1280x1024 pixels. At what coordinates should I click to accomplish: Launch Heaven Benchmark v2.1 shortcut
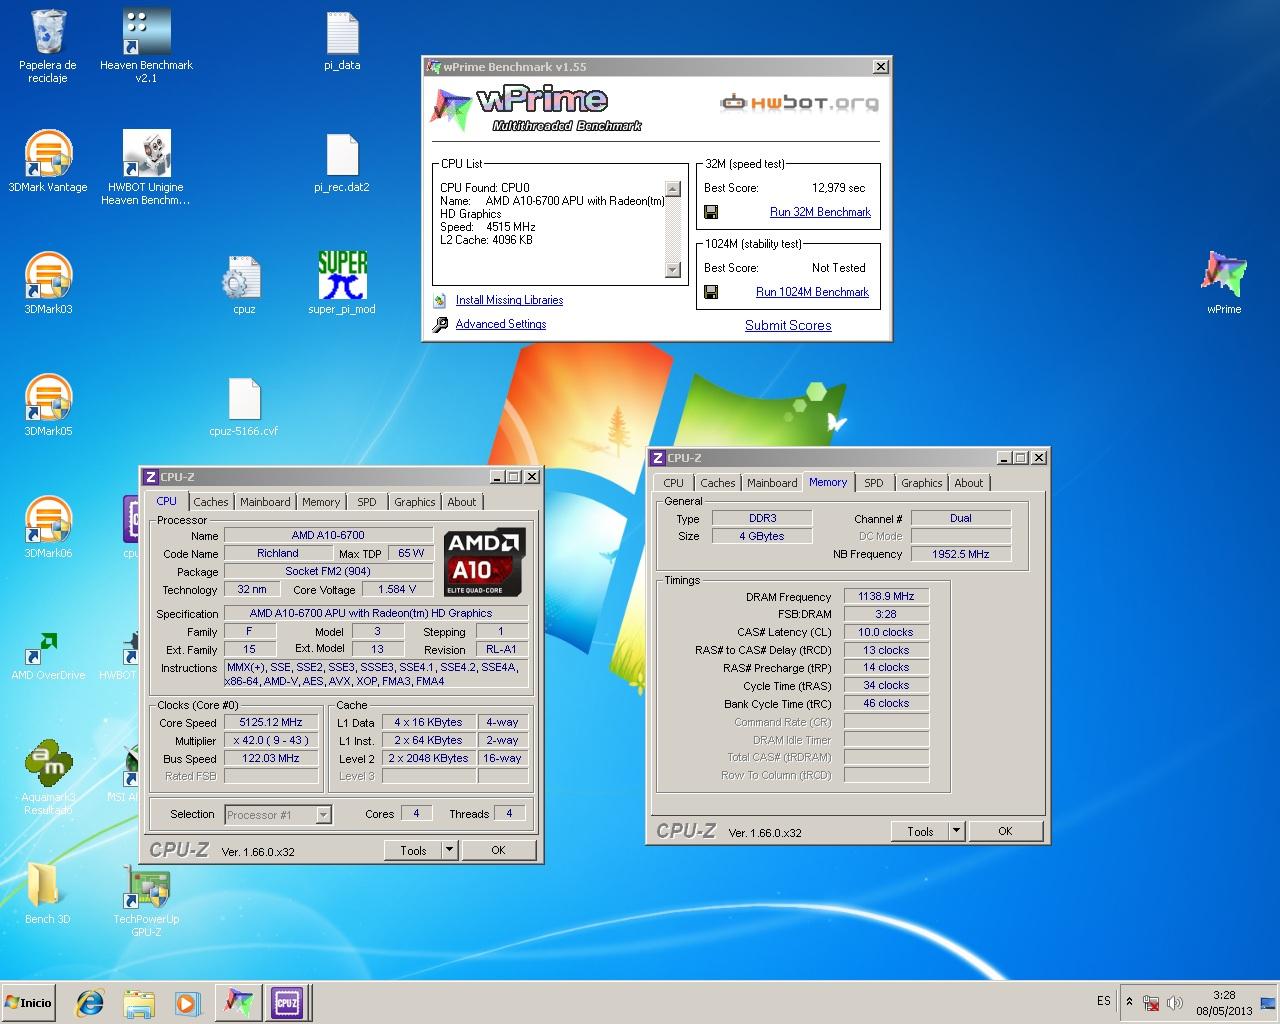point(146,46)
